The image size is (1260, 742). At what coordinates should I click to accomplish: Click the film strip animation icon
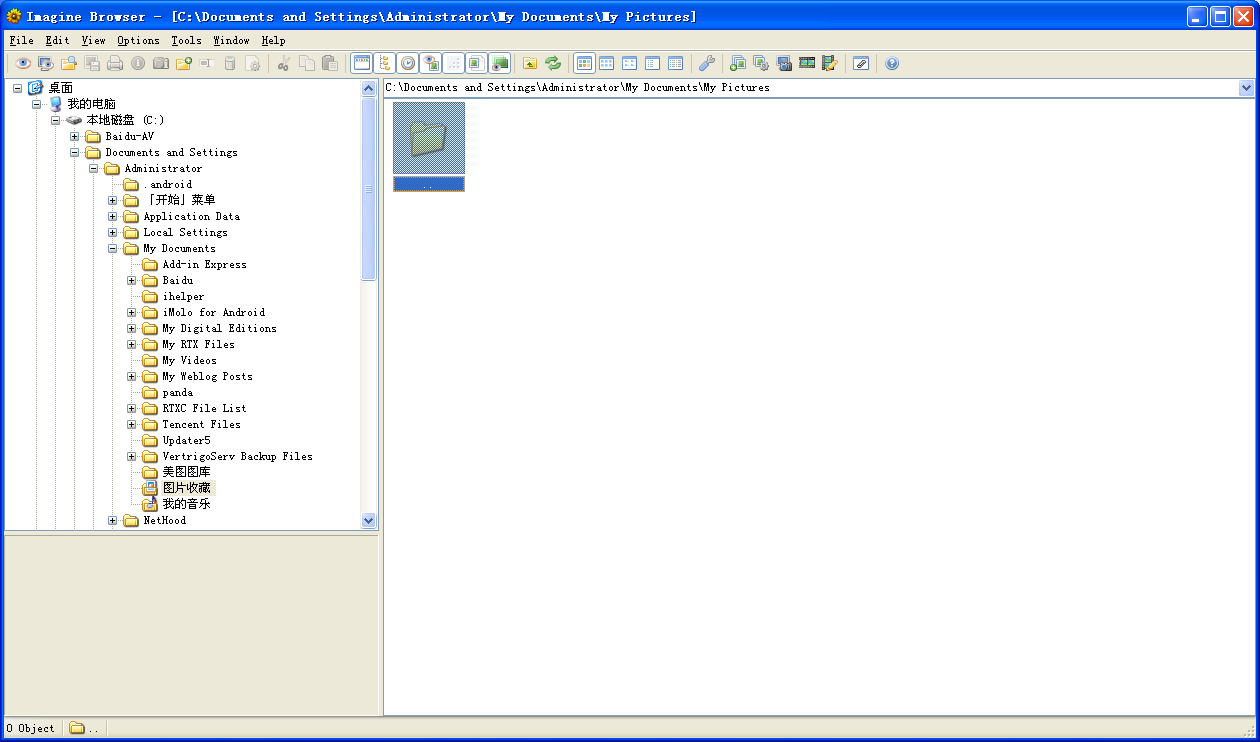(x=807, y=63)
